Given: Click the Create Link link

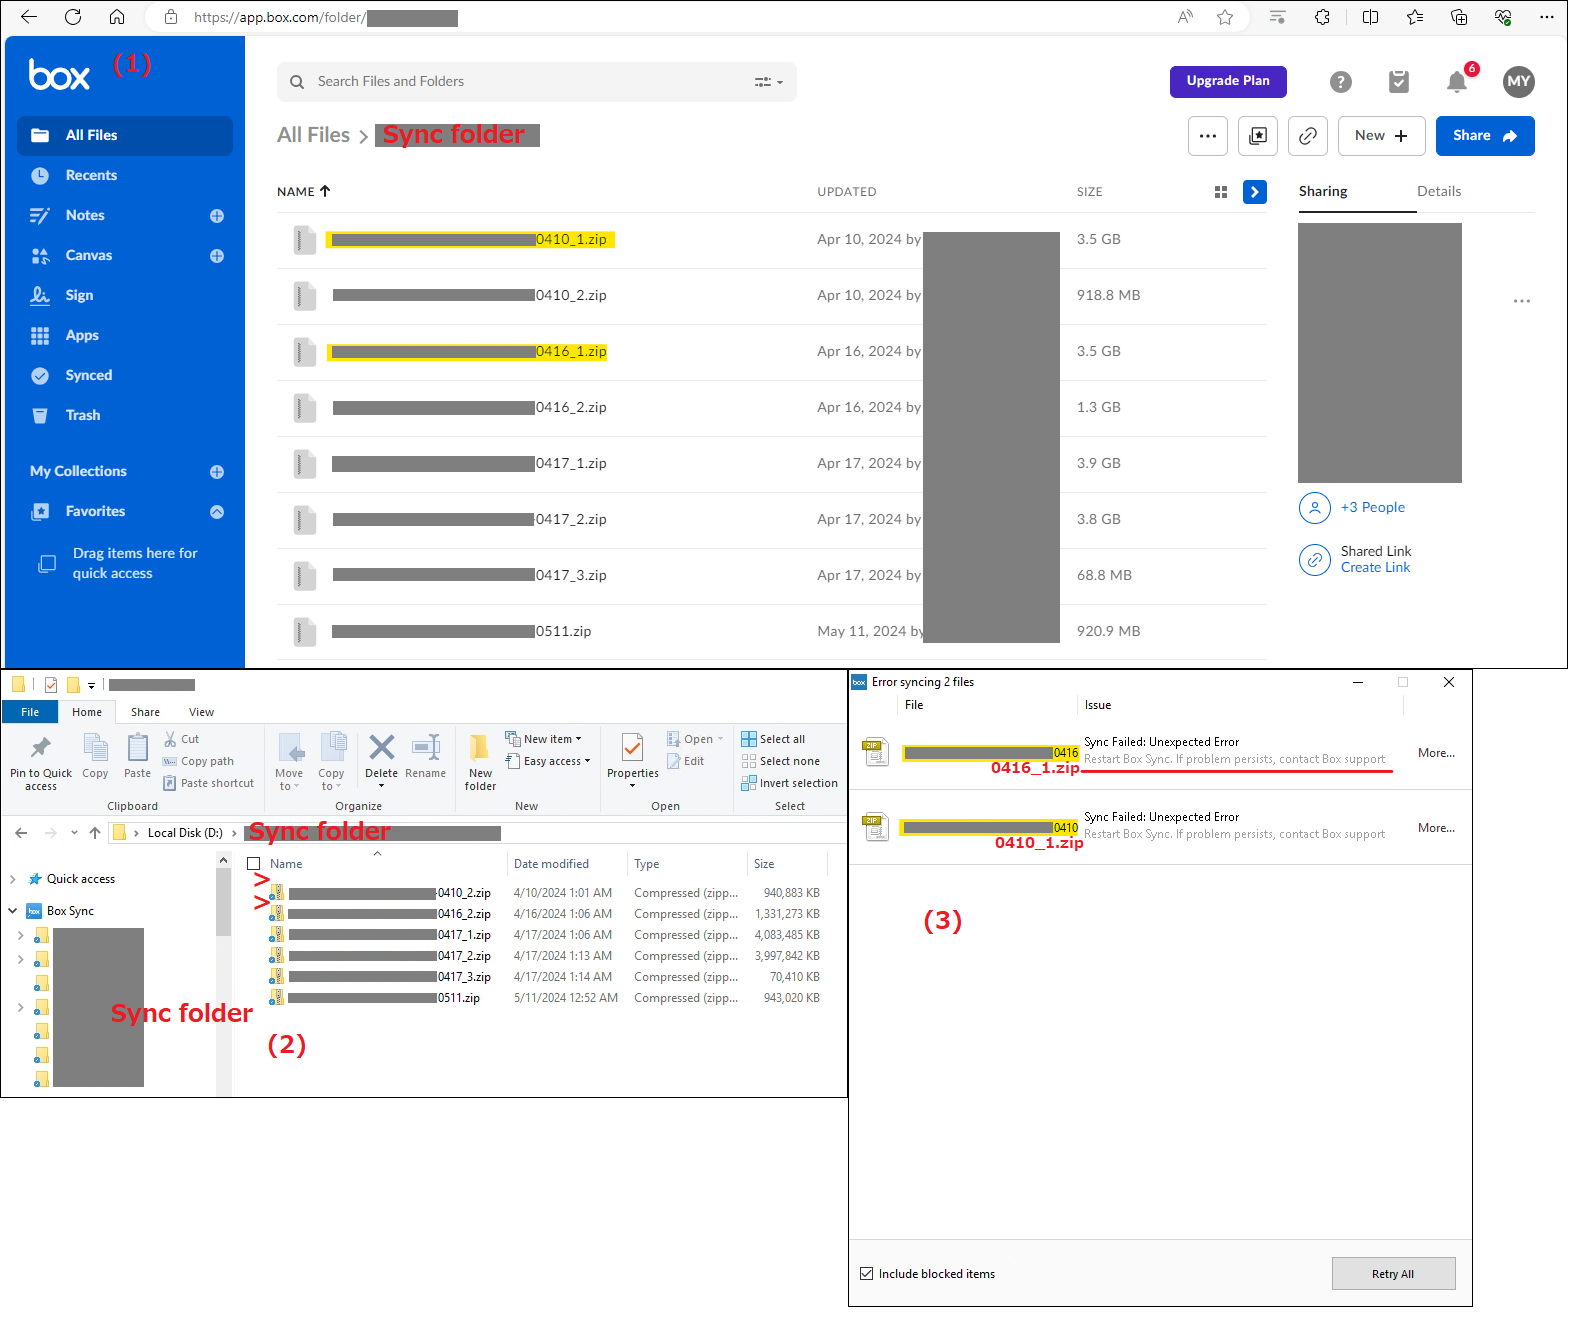Looking at the screenshot, I should (x=1375, y=567).
